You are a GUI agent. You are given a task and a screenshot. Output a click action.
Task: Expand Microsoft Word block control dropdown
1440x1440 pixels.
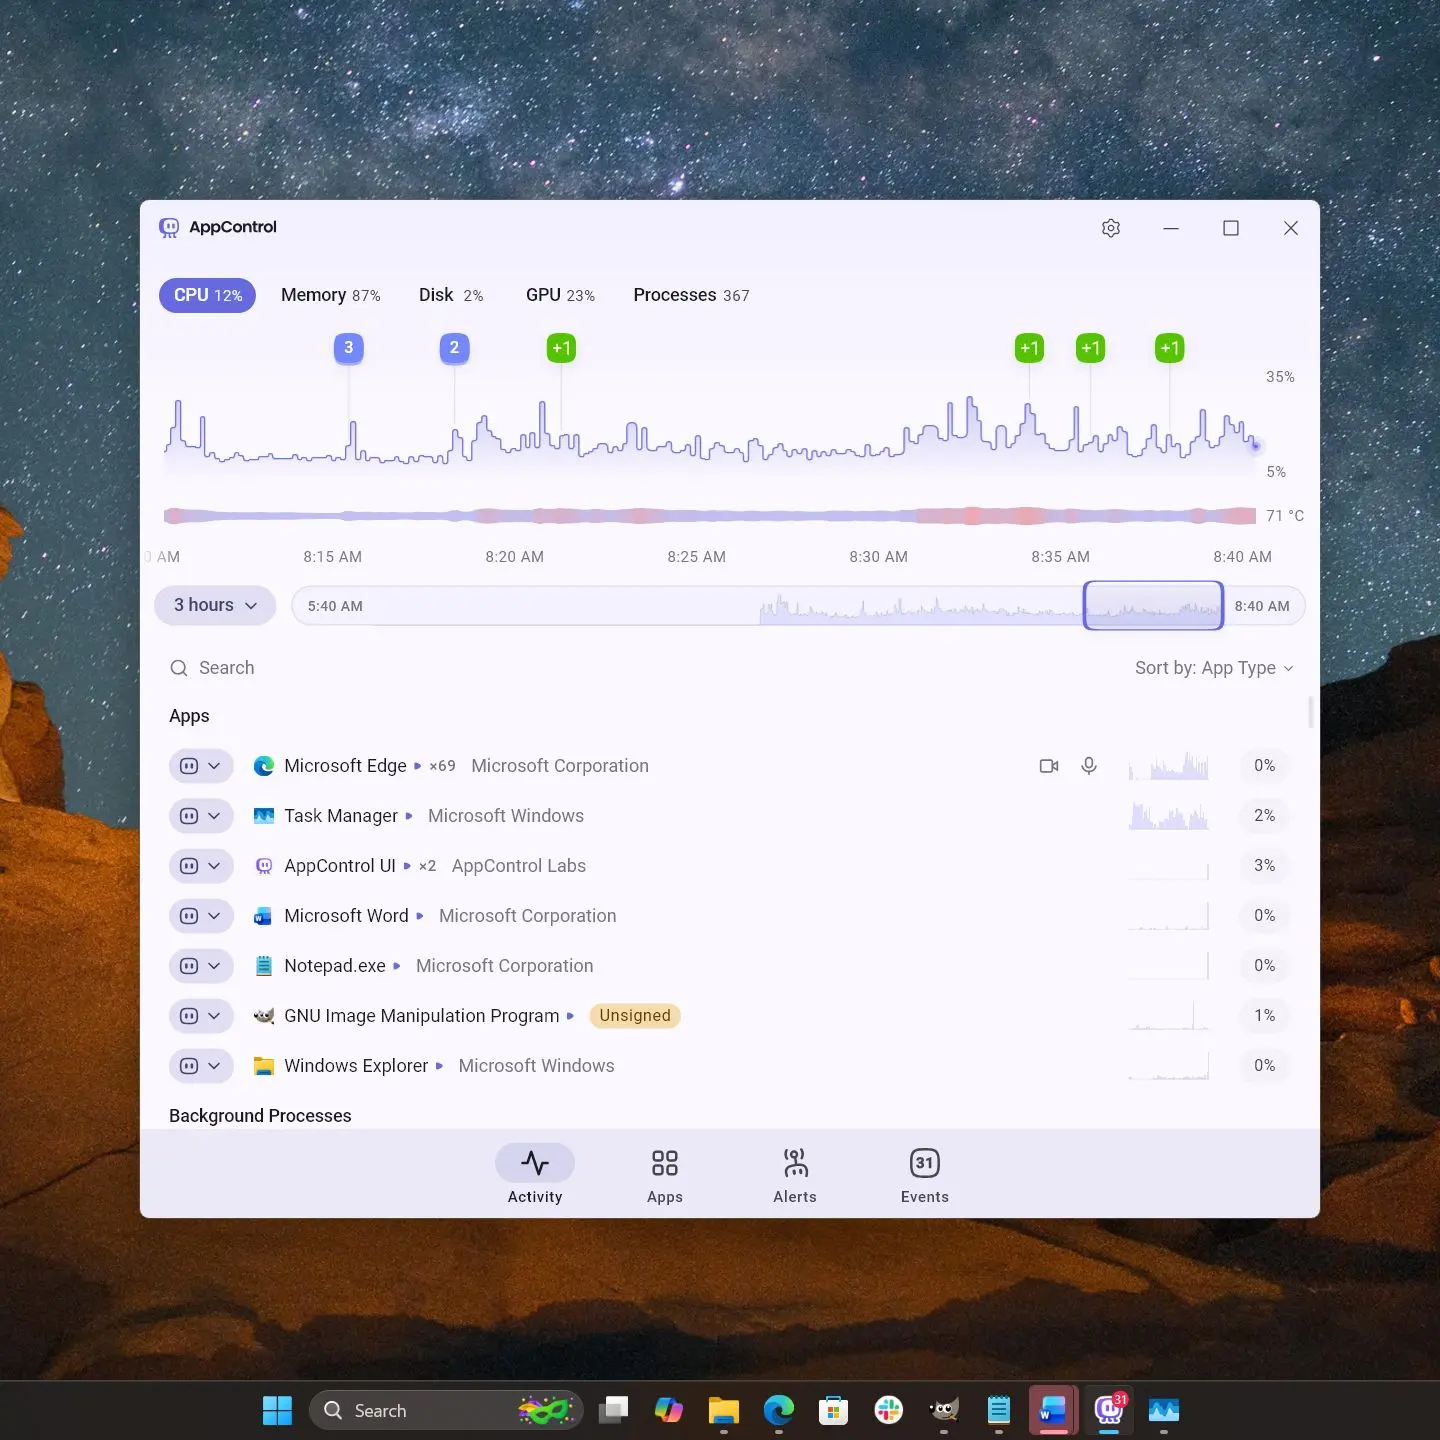201,916
